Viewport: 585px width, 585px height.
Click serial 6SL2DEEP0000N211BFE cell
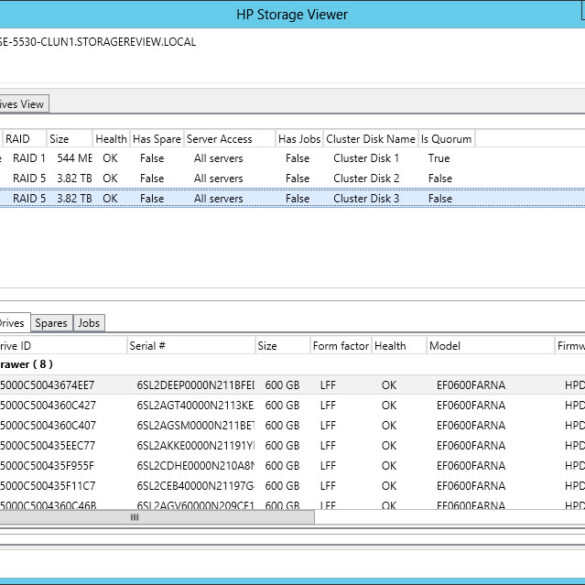click(195, 385)
